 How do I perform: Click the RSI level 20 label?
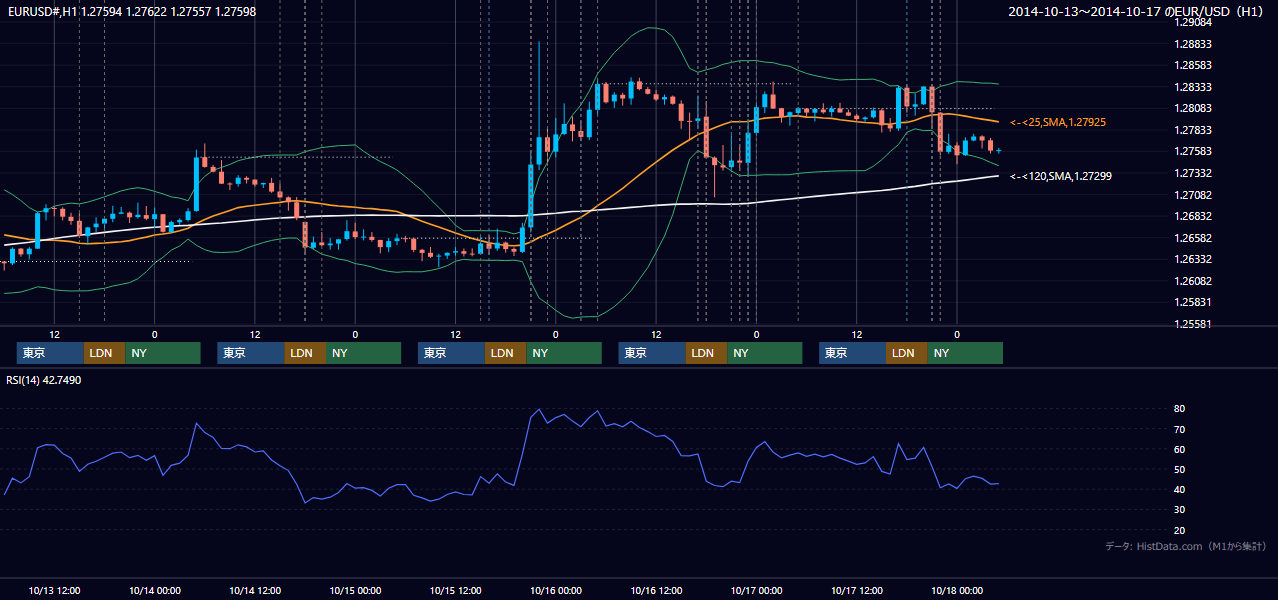pyautogui.click(x=1180, y=530)
